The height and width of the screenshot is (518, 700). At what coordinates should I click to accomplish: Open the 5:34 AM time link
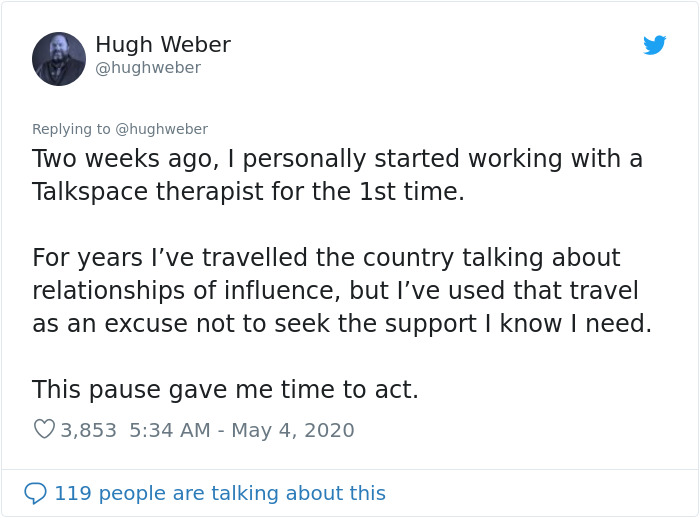[x=170, y=430]
